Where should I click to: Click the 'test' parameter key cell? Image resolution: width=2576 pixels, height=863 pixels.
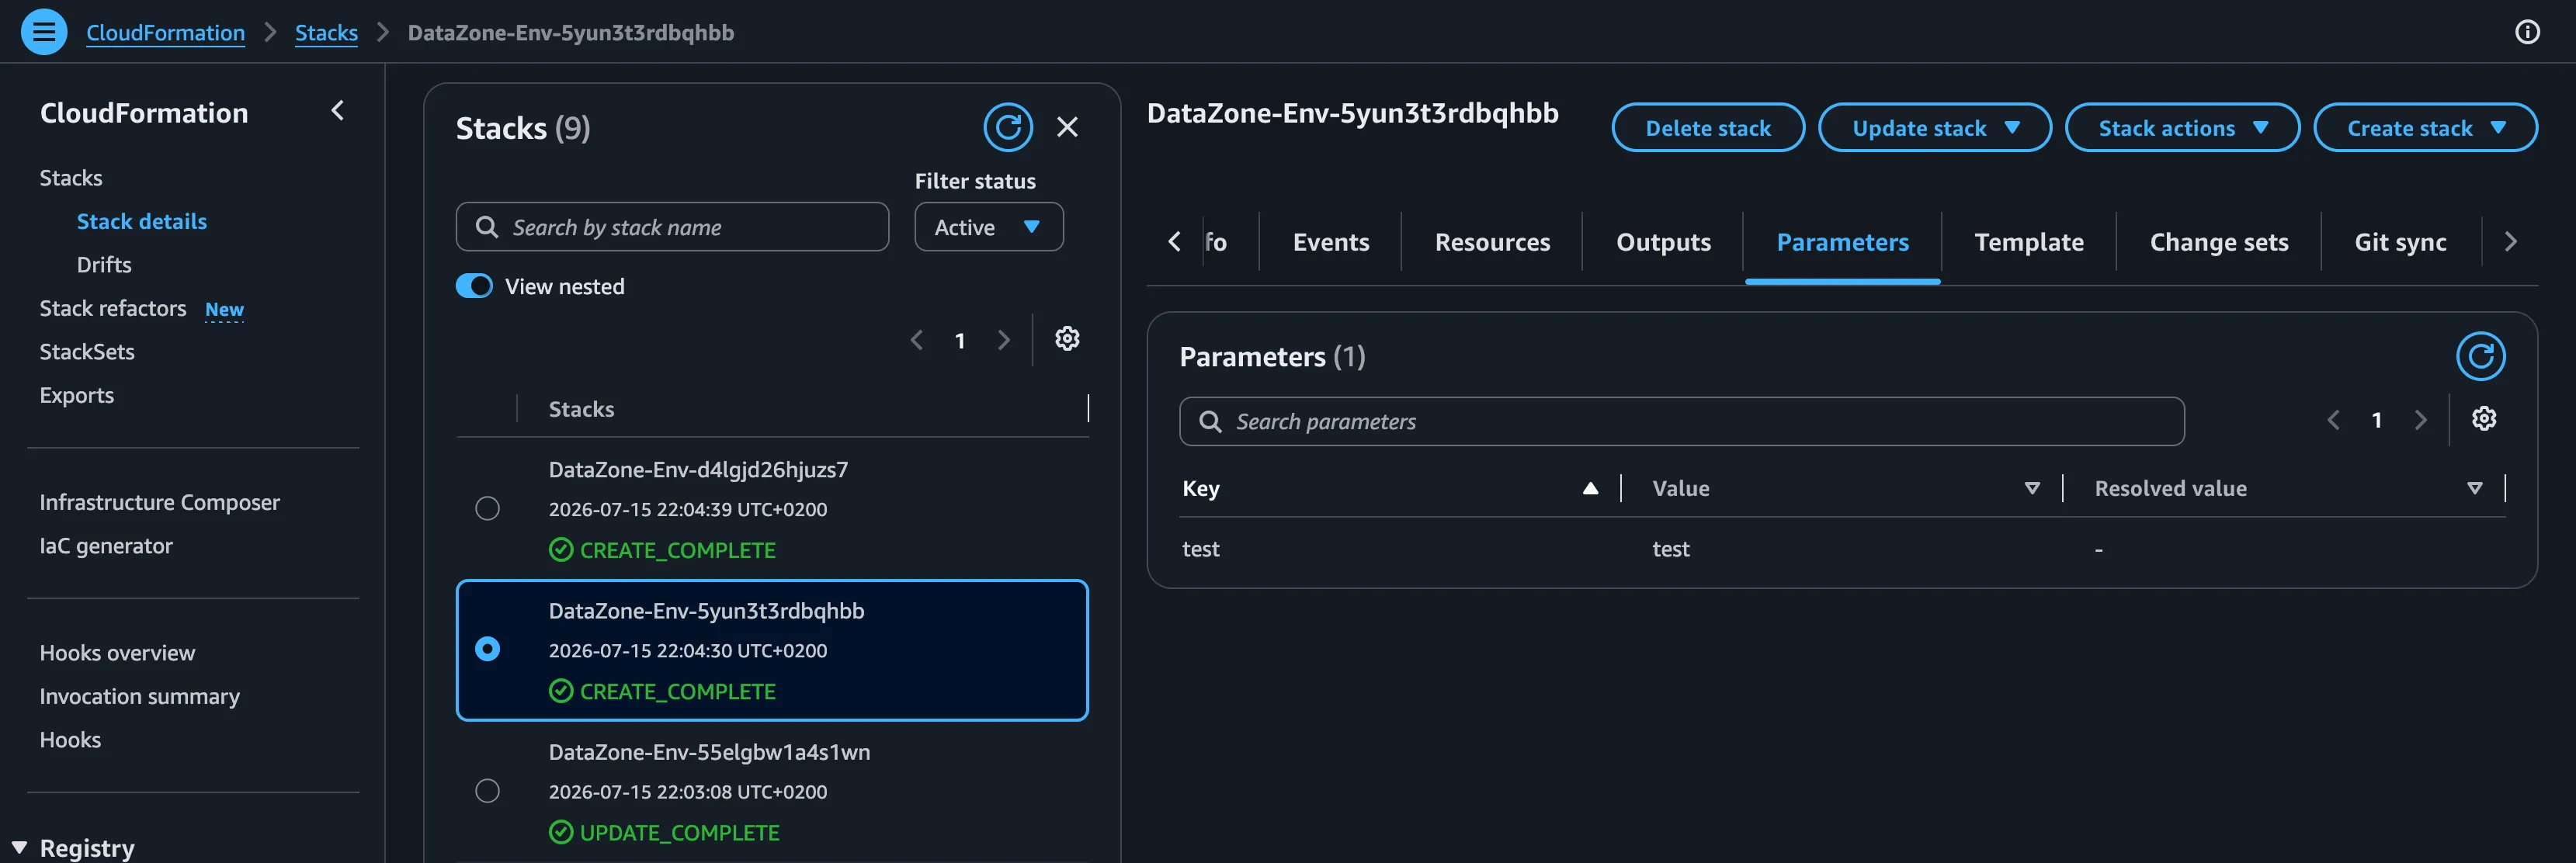point(1201,549)
